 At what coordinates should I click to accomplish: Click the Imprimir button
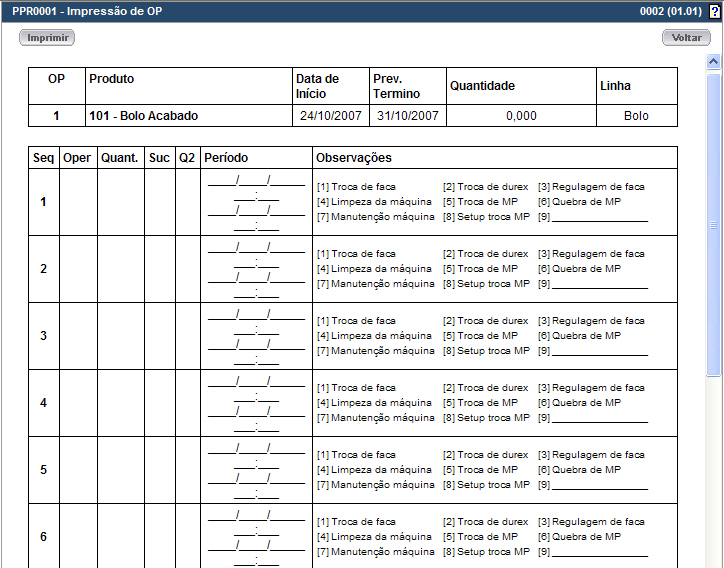point(47,37)
